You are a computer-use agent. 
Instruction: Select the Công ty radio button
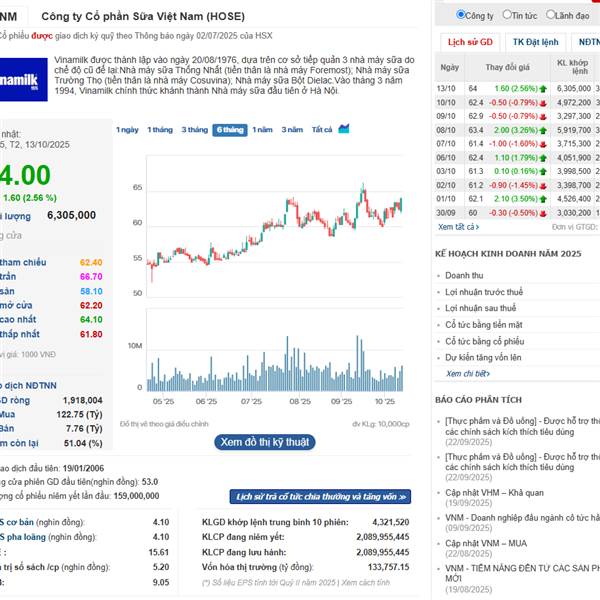460,15
